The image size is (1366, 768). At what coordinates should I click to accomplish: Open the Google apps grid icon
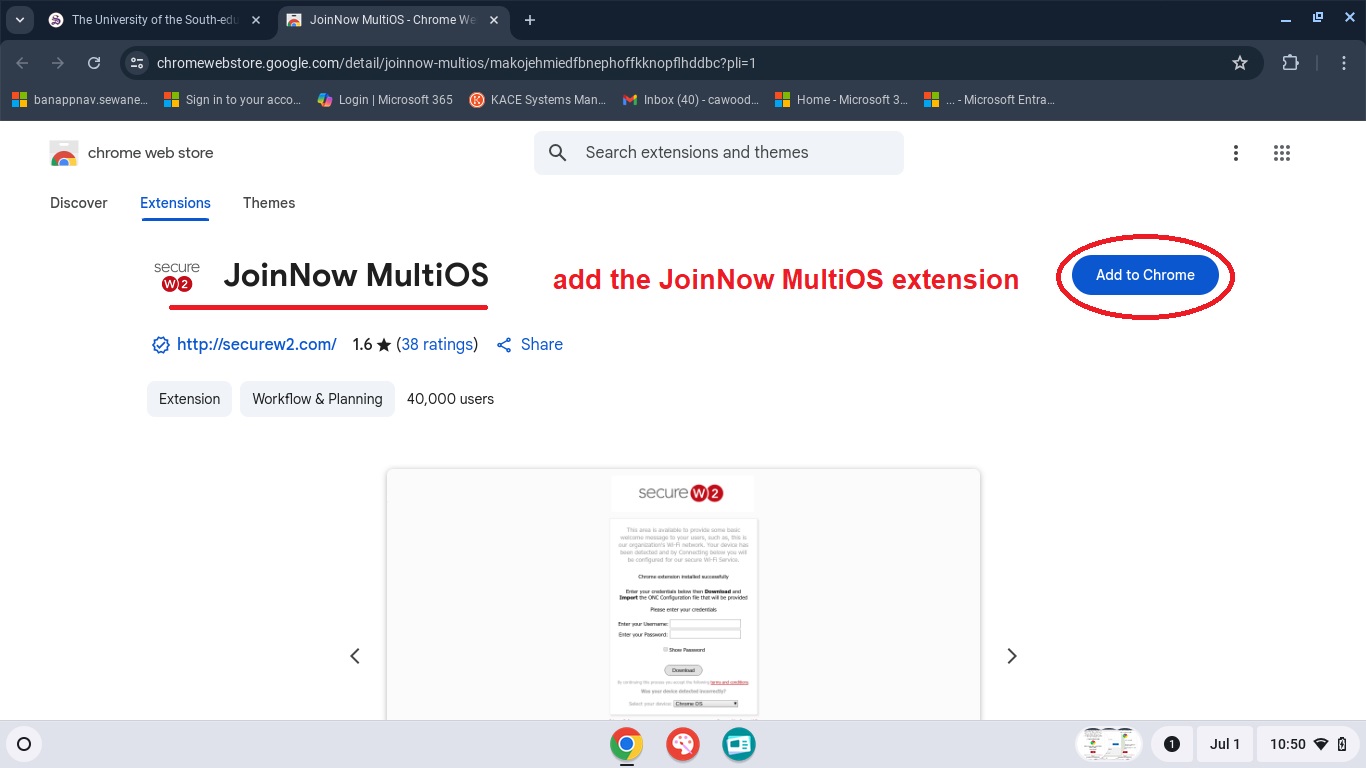(1282, 153)
